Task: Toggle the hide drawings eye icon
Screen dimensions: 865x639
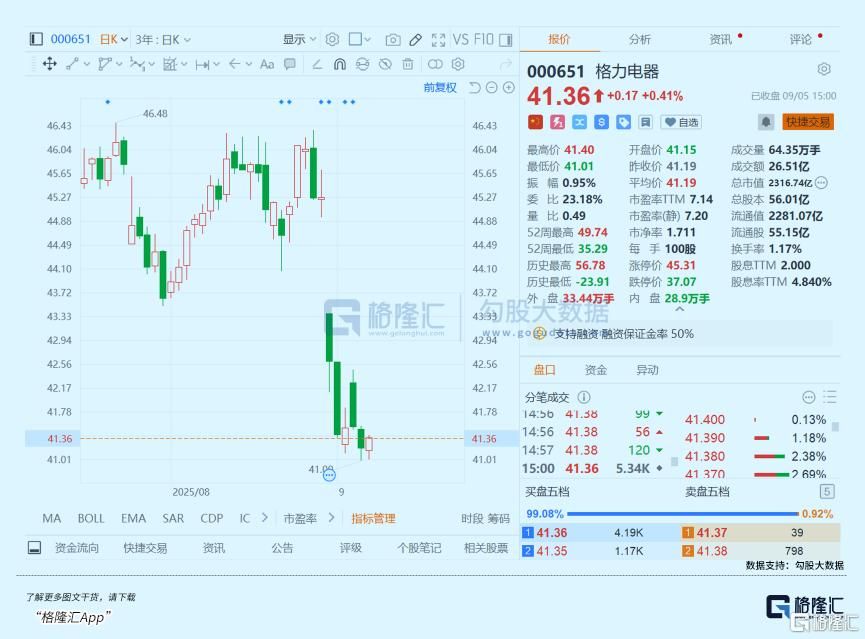Action: pos(385,64)
